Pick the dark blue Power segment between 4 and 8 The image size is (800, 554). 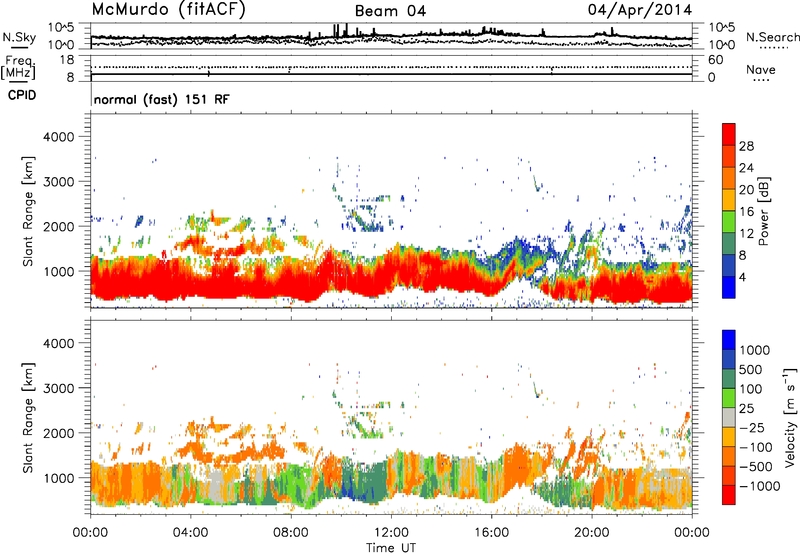[x=729, y=265]
